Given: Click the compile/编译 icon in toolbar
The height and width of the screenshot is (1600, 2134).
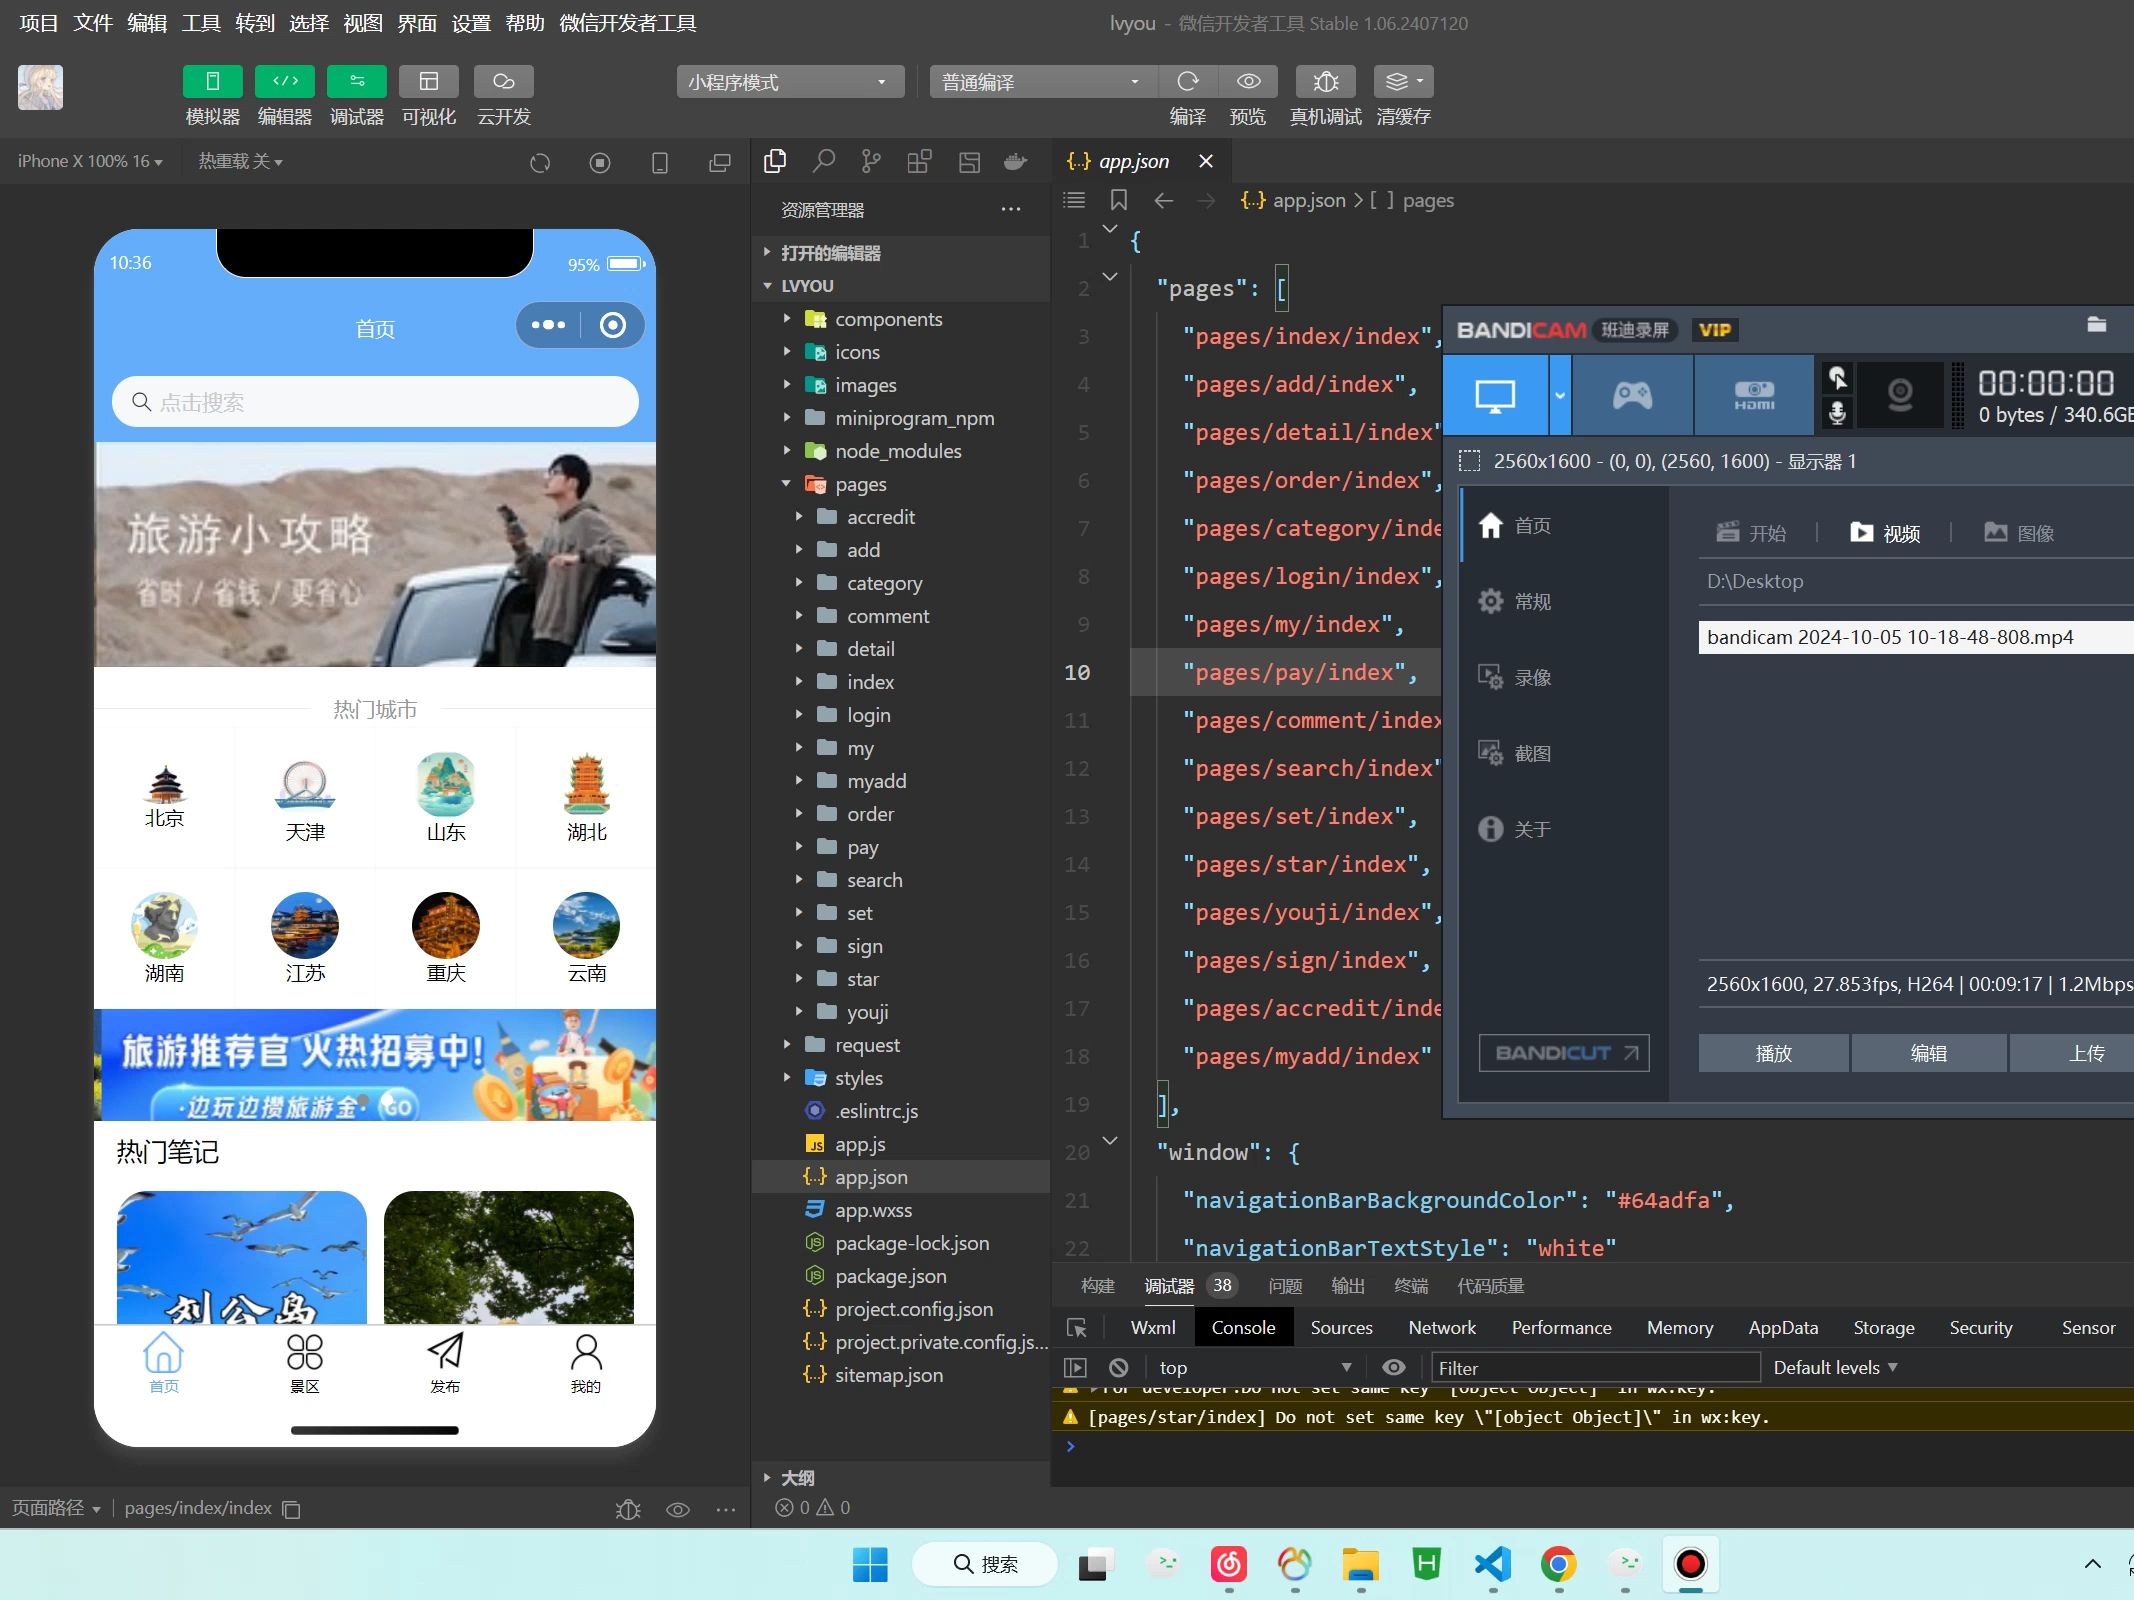Looking at the screenshot, I should pyautogui.click(x=1186, y=81).
